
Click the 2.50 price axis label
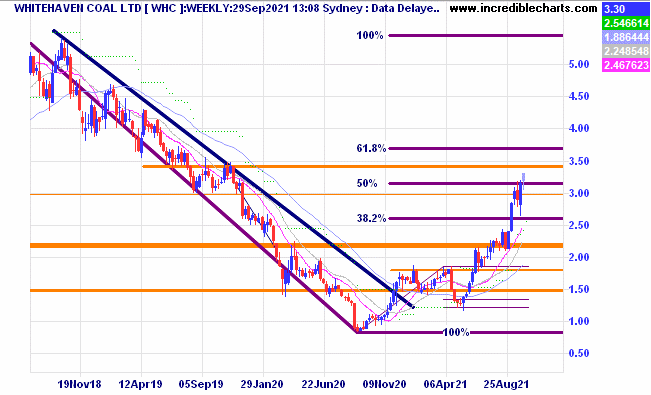[579, 225]
